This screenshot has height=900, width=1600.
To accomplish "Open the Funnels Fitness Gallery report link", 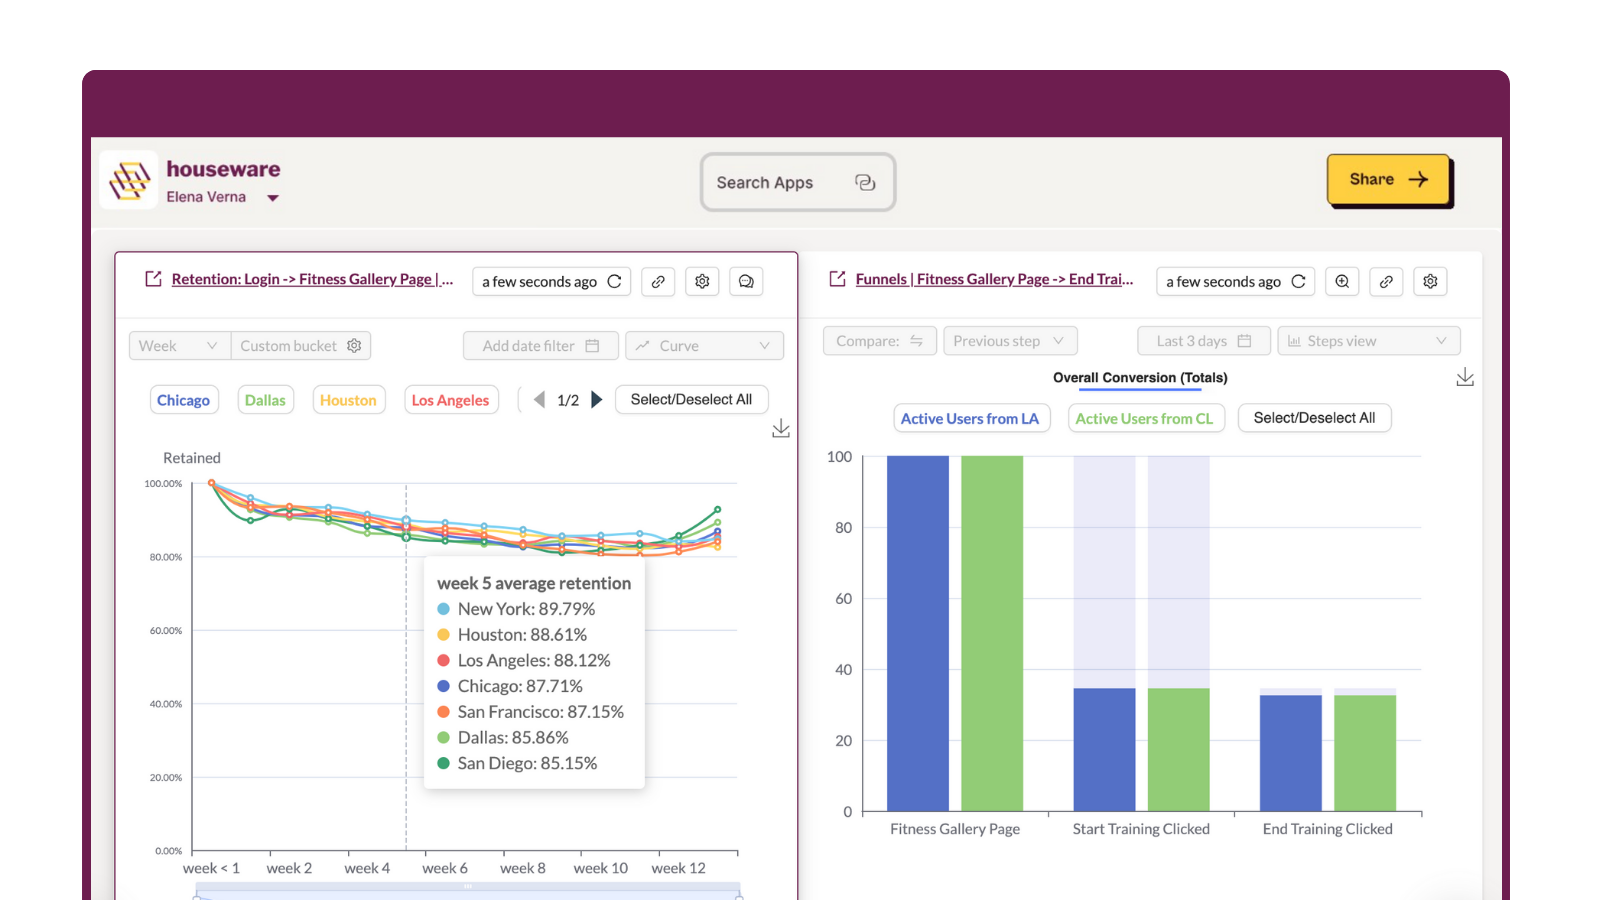I will [x=994, y=279].
